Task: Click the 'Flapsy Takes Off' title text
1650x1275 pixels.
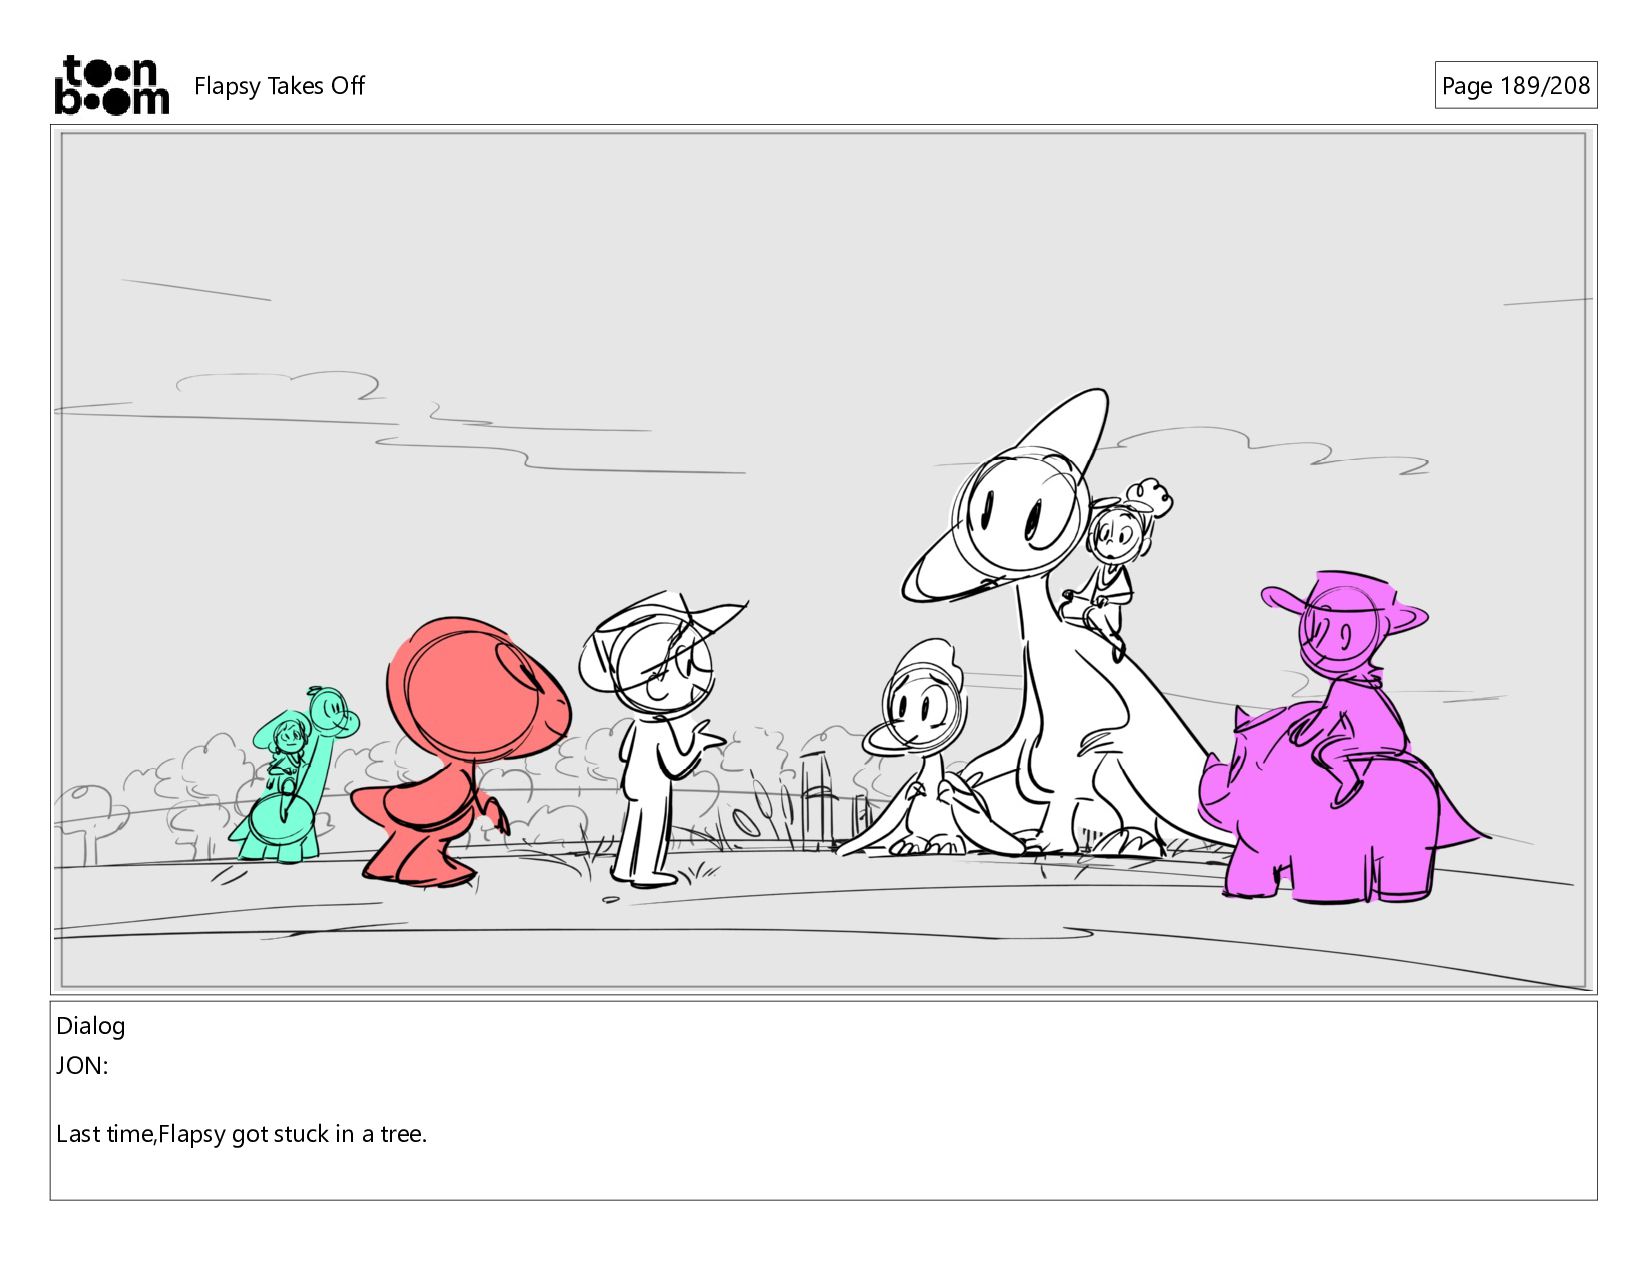Action: click(279, 86)
